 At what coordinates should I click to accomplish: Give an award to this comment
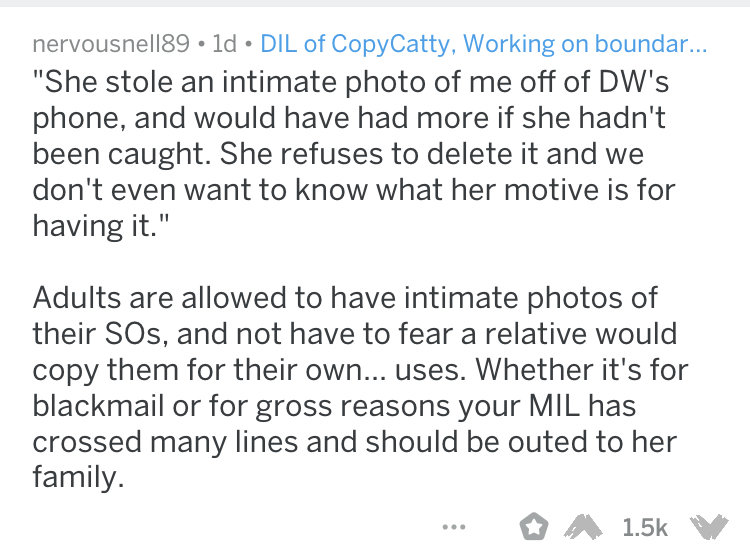(x=533, y=526)
